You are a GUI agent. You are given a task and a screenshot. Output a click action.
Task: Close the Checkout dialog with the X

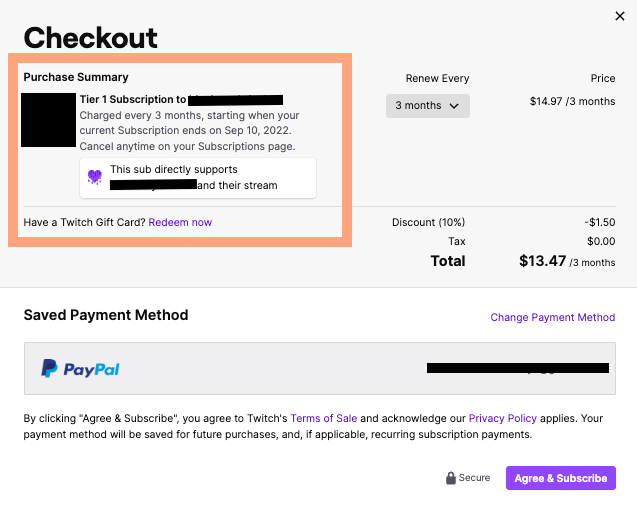point(619,16)
